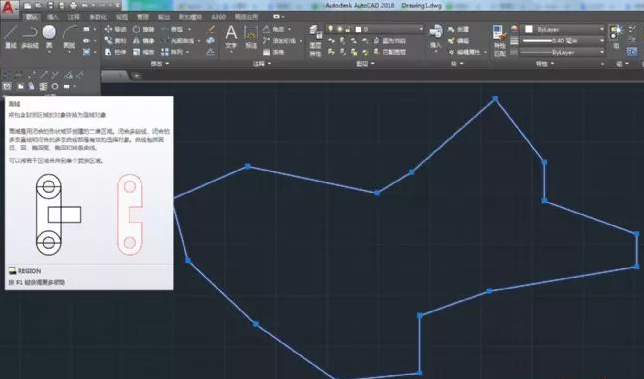The height and width of the screenshot is (379, 644).
Task: Switch to the A360 ribbon tab
Action: click(x=218, y=17)
